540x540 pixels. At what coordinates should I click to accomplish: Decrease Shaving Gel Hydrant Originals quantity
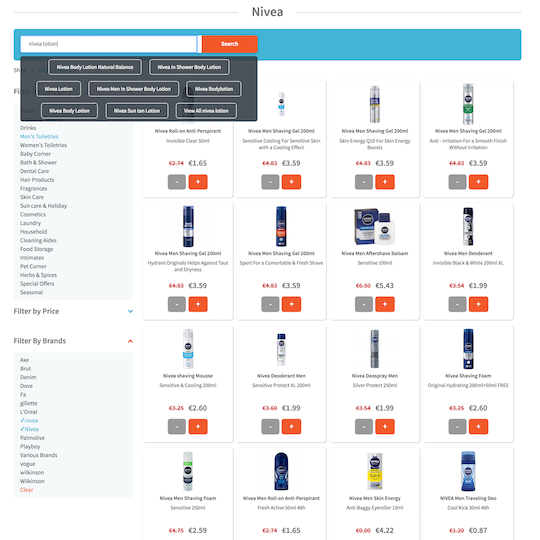177,304
